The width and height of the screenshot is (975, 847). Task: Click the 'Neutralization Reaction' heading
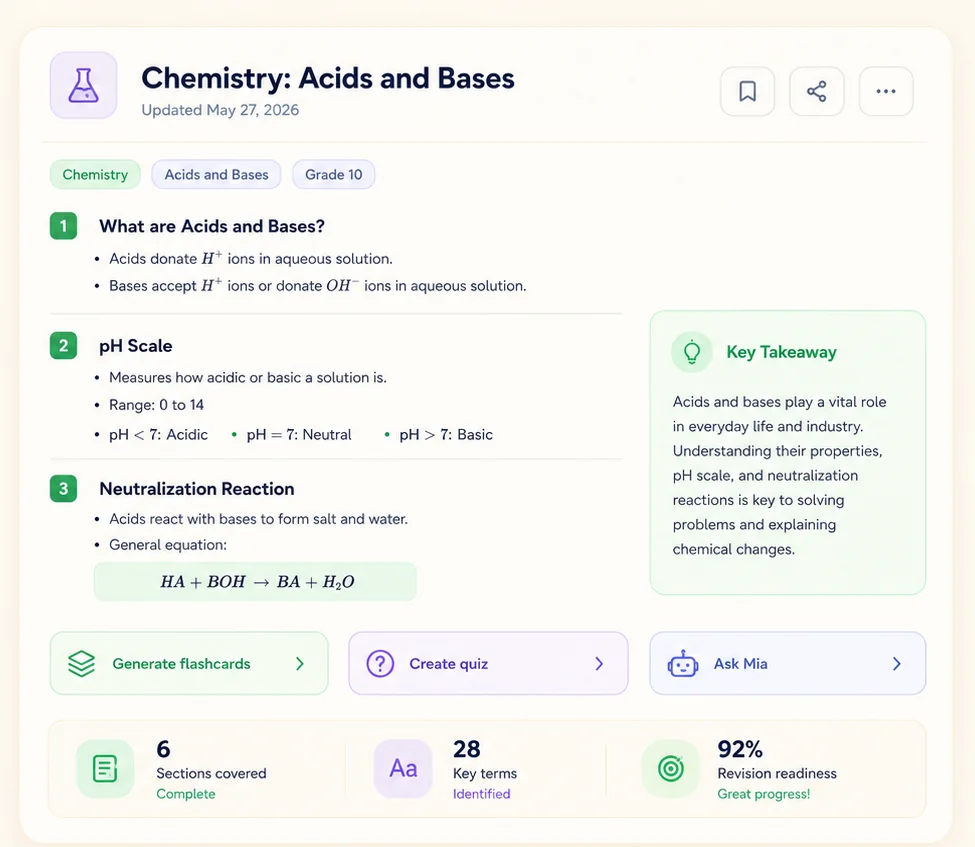(x=196, y=489)
